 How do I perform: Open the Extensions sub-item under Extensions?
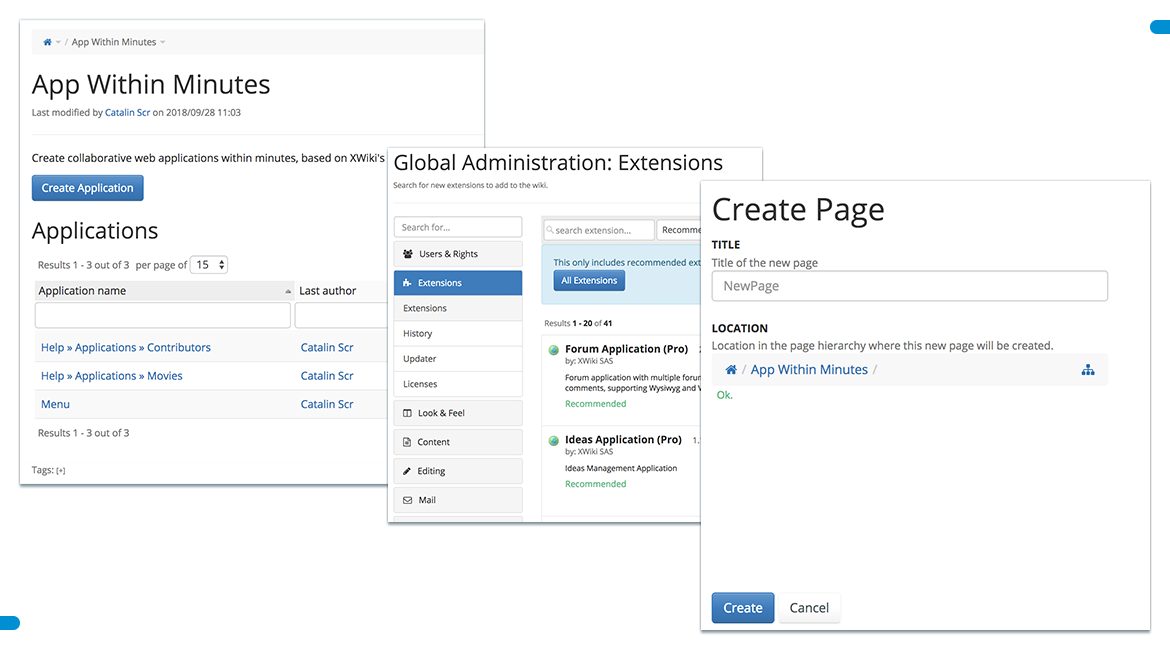tap(457, 308)
